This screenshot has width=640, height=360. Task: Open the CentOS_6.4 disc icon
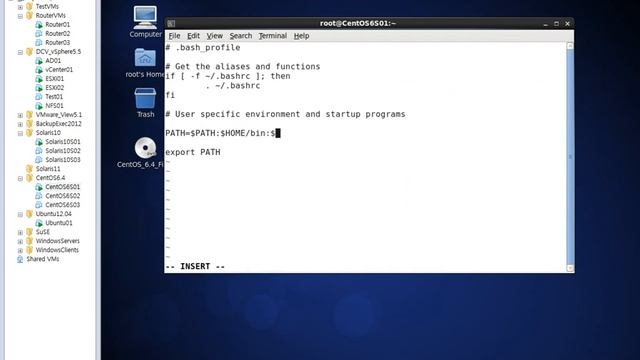pyautogui.click(x=145, y=148)
